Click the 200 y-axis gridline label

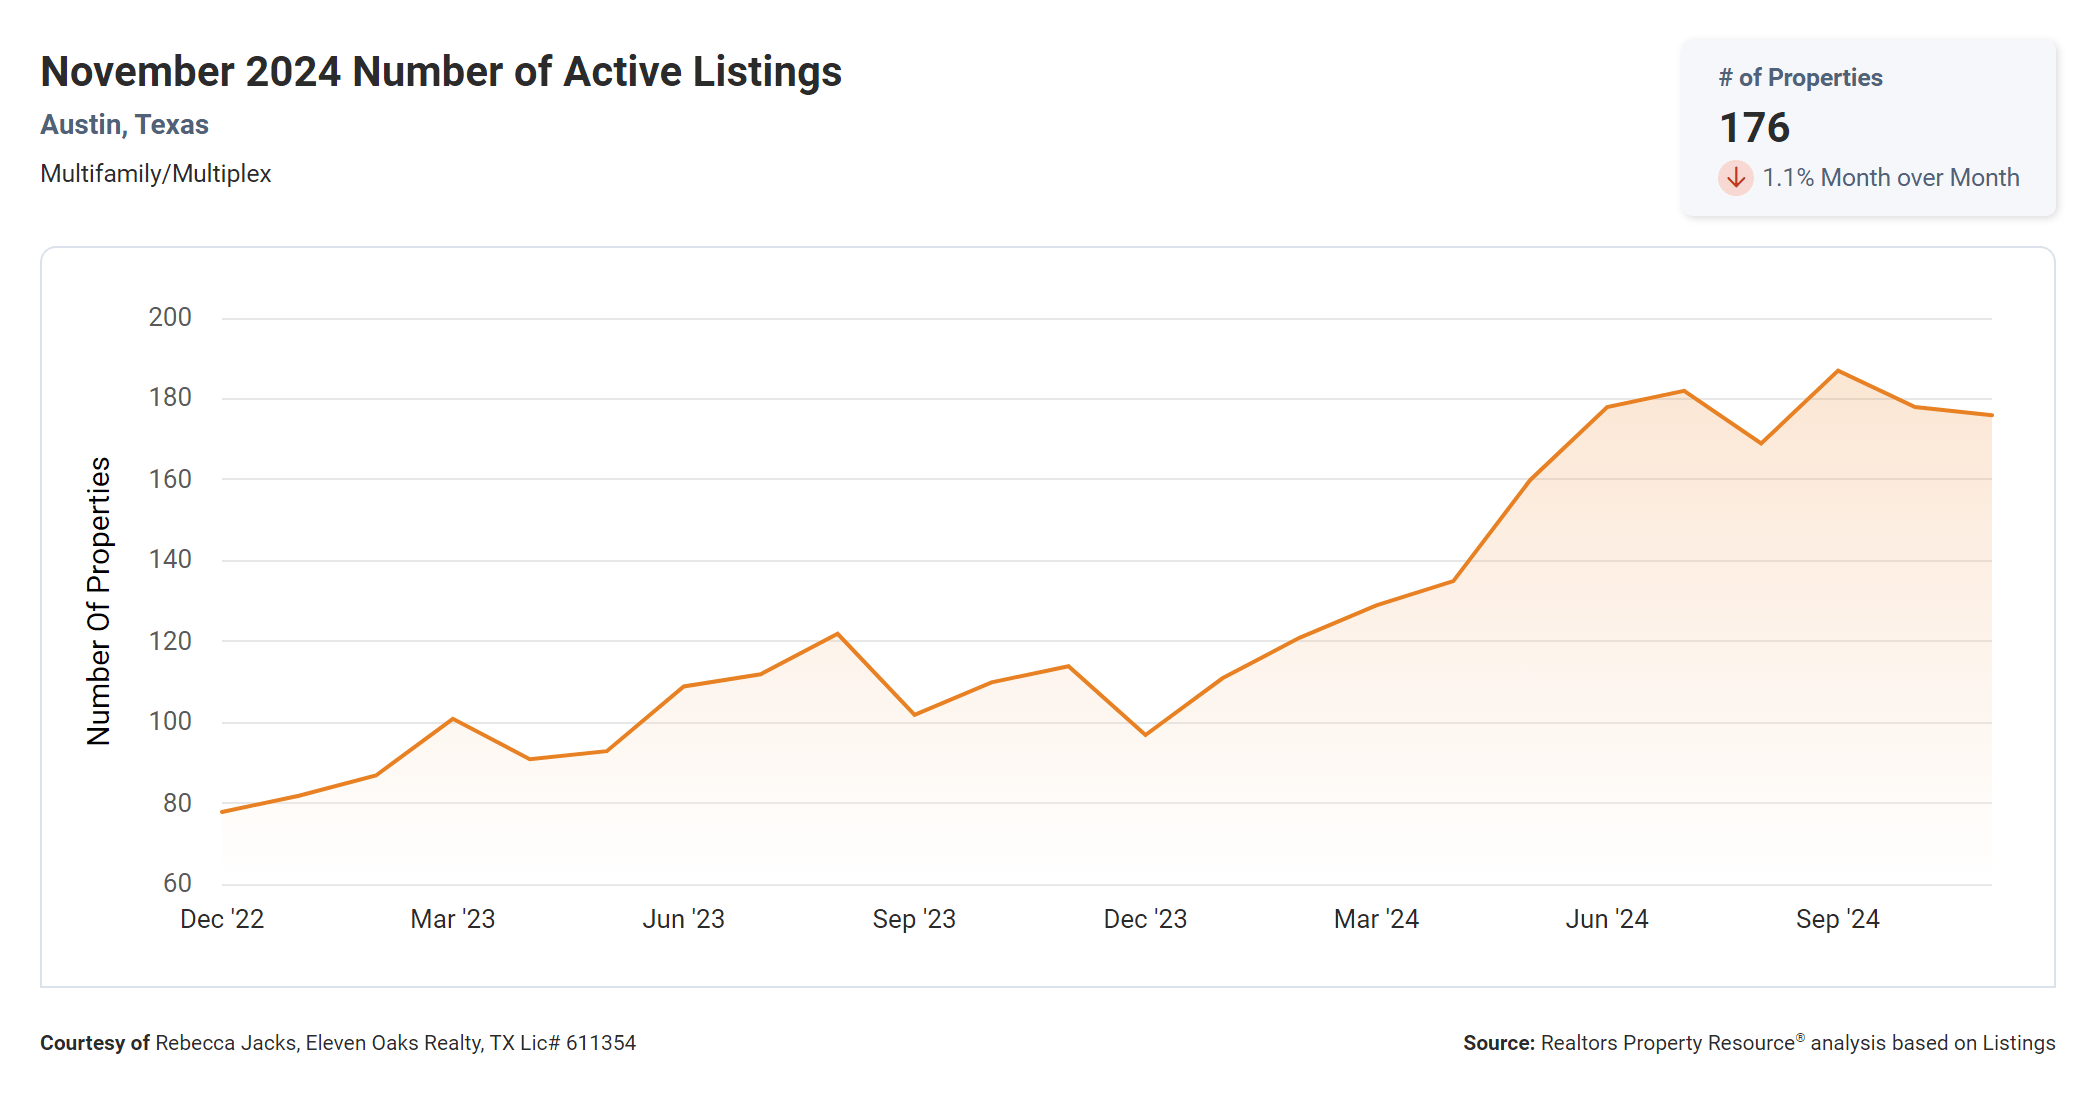(x=170, y=318)
